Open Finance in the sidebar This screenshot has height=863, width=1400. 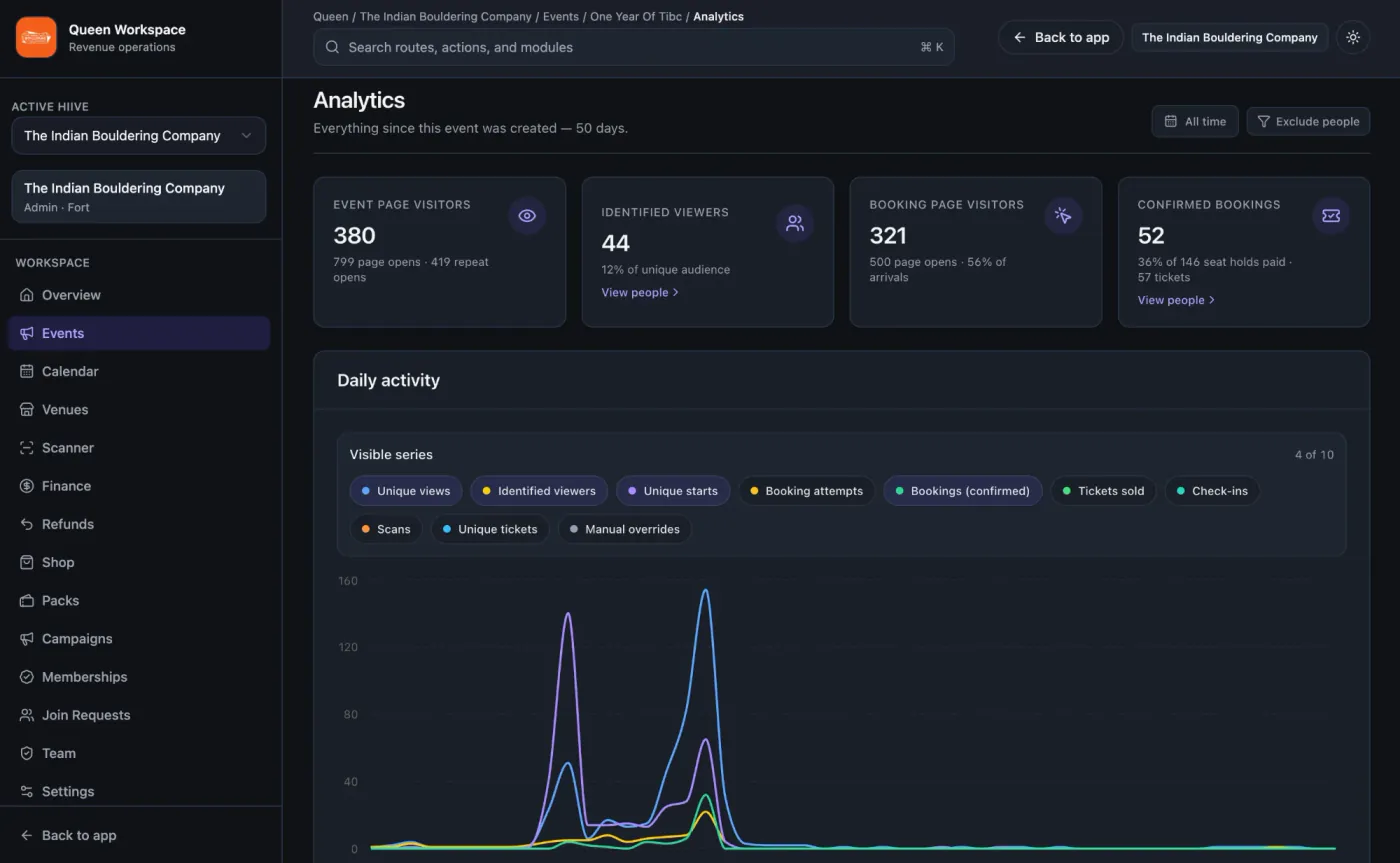pos(139,486)
